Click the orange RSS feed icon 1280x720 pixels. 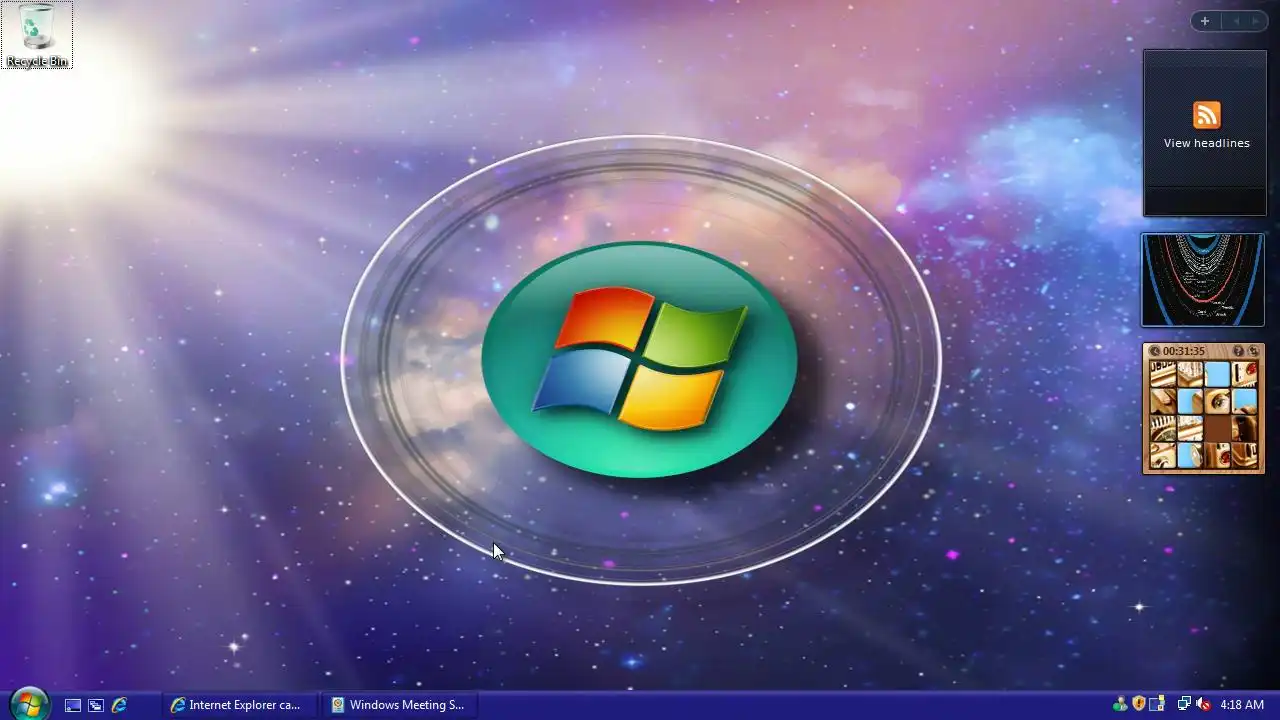click(x=1206, y=114)
